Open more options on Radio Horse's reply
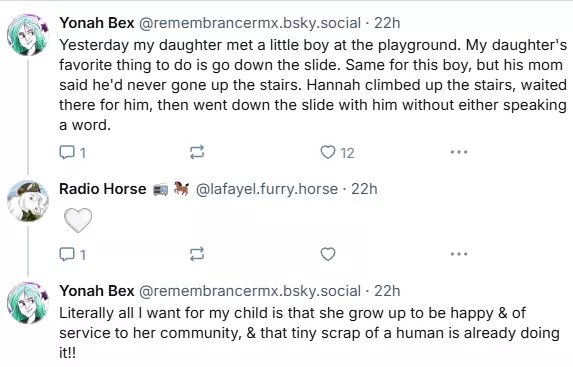 [x=459, y=254]
